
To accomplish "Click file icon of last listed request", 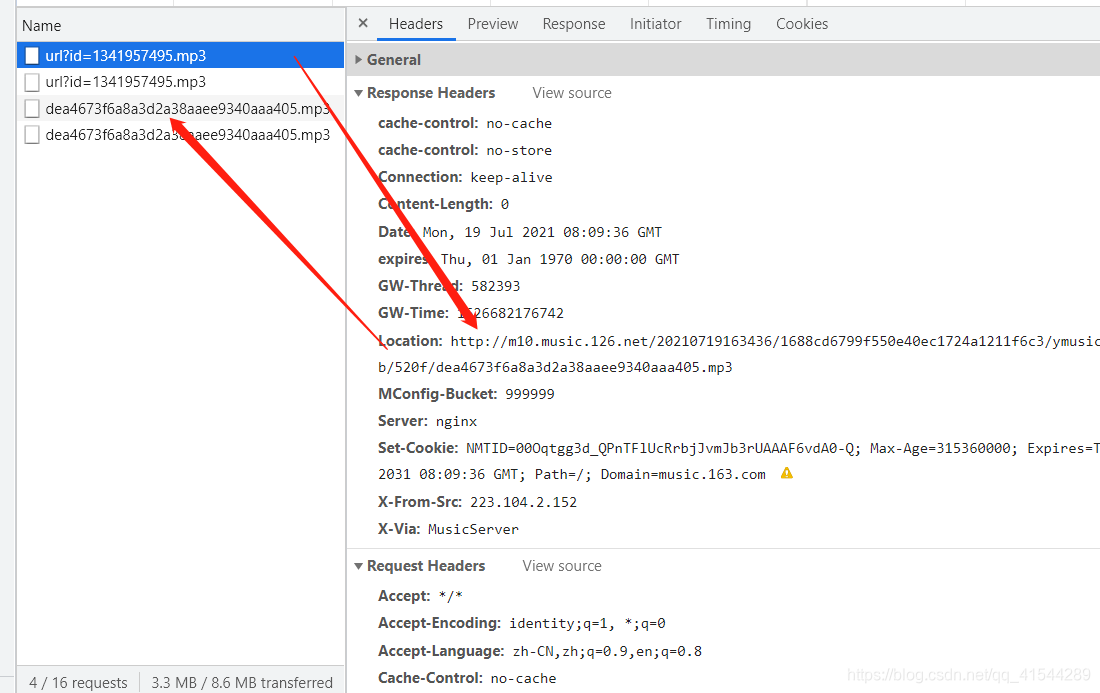I will [x=32, y=134].
